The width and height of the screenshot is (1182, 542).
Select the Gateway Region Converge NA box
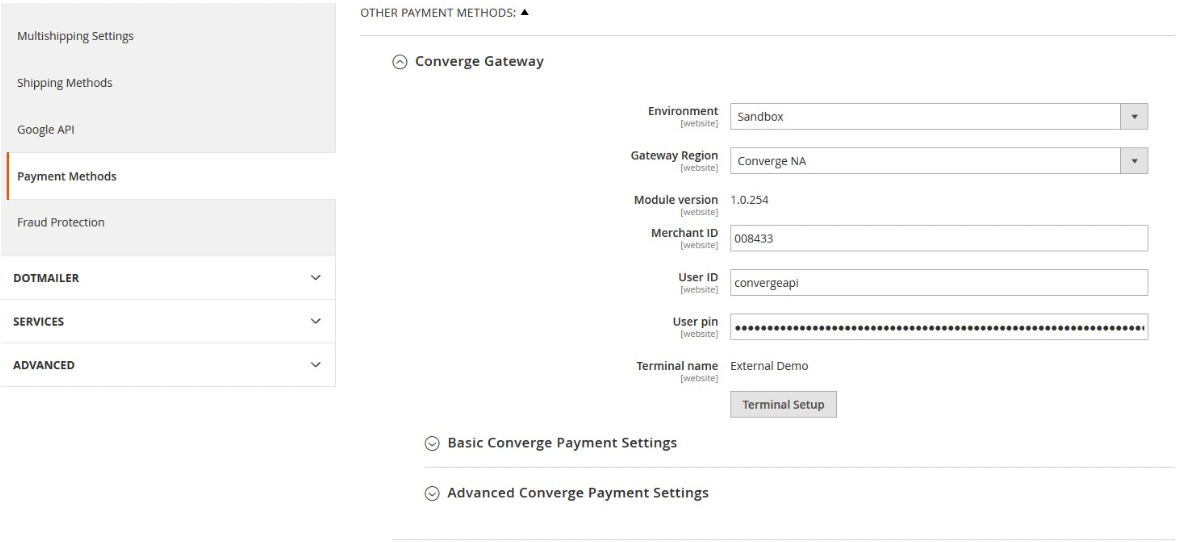(x=939, y=161)
